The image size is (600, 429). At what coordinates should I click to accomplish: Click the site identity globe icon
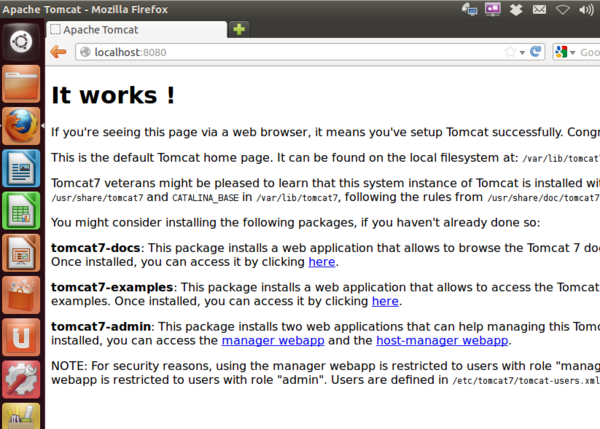click(85, 52)
